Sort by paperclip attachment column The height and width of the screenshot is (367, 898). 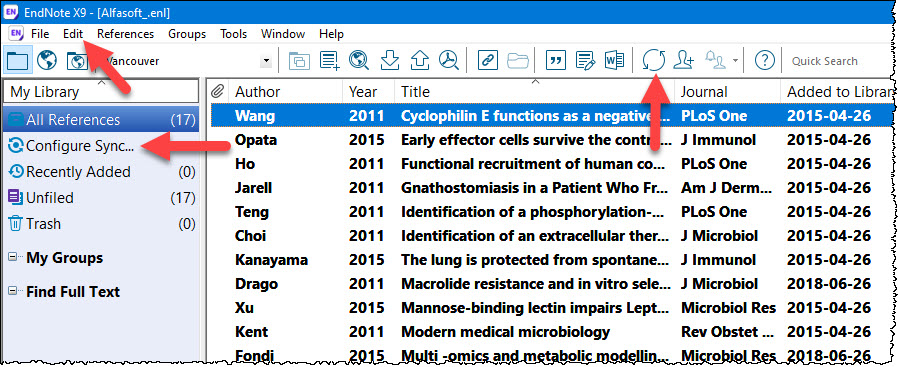217,92
